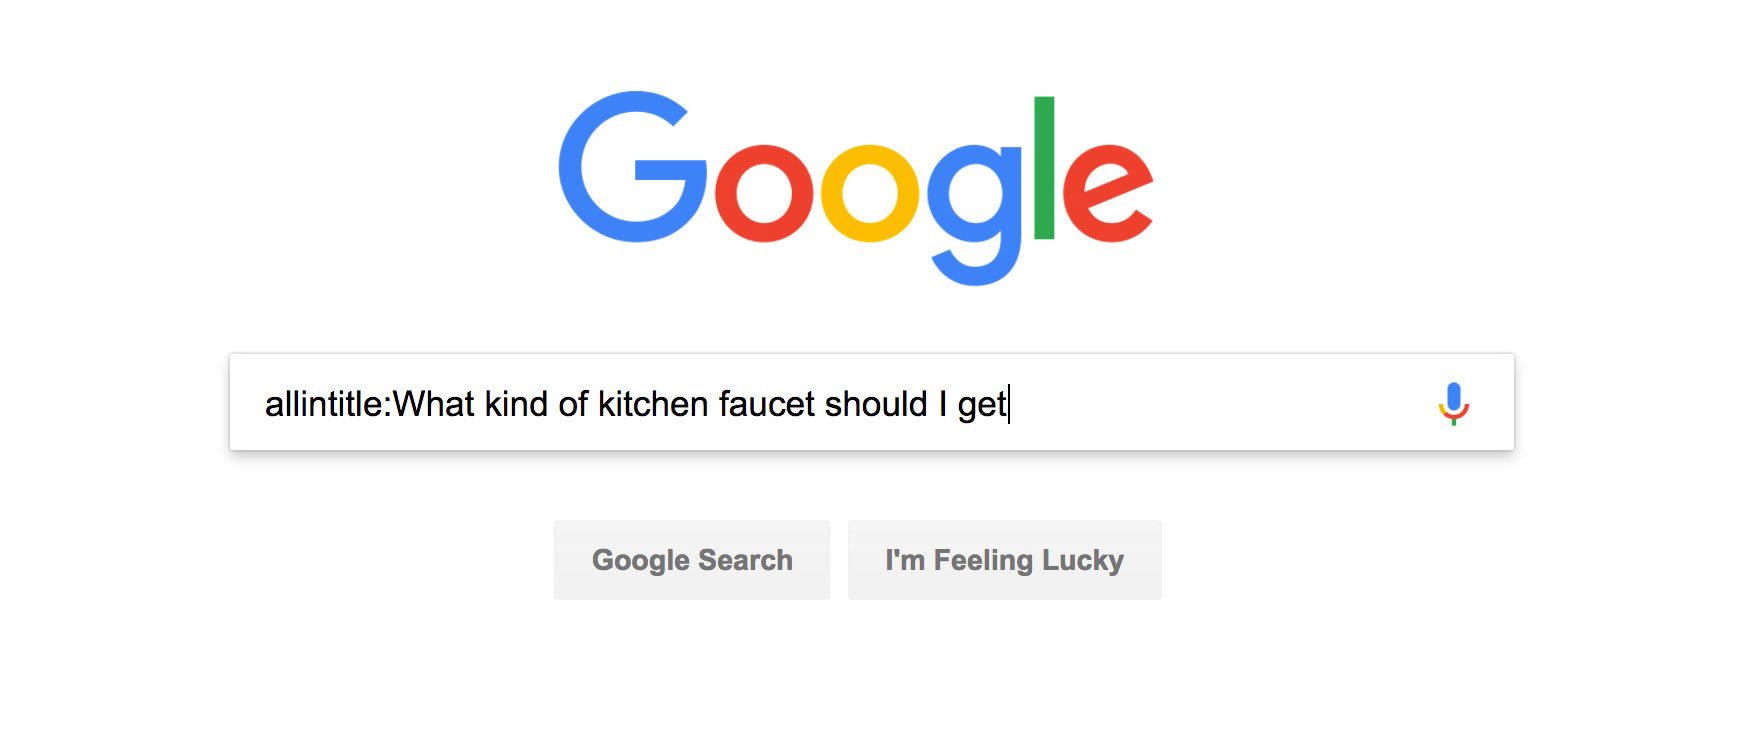The image size is (1750, 732).
Task: Click the red letter e in logo
Action: coord(1108,194)
